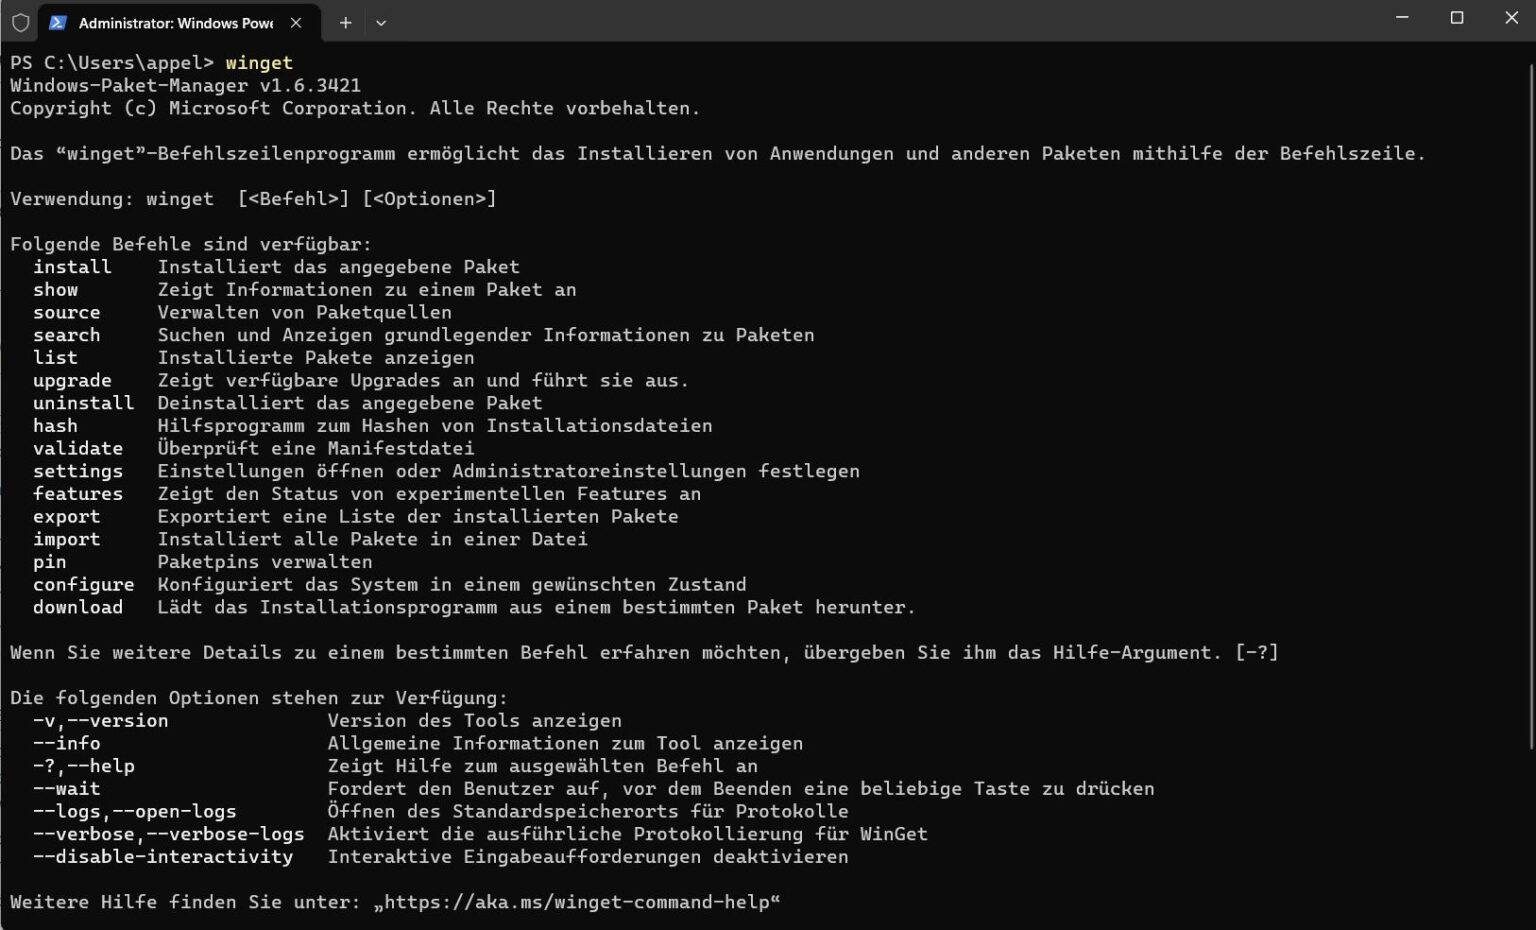This screenshot has width=1536, height=930.
Task: Click the word 'upgrade' in the command list
Action: (x=71, y=380)
